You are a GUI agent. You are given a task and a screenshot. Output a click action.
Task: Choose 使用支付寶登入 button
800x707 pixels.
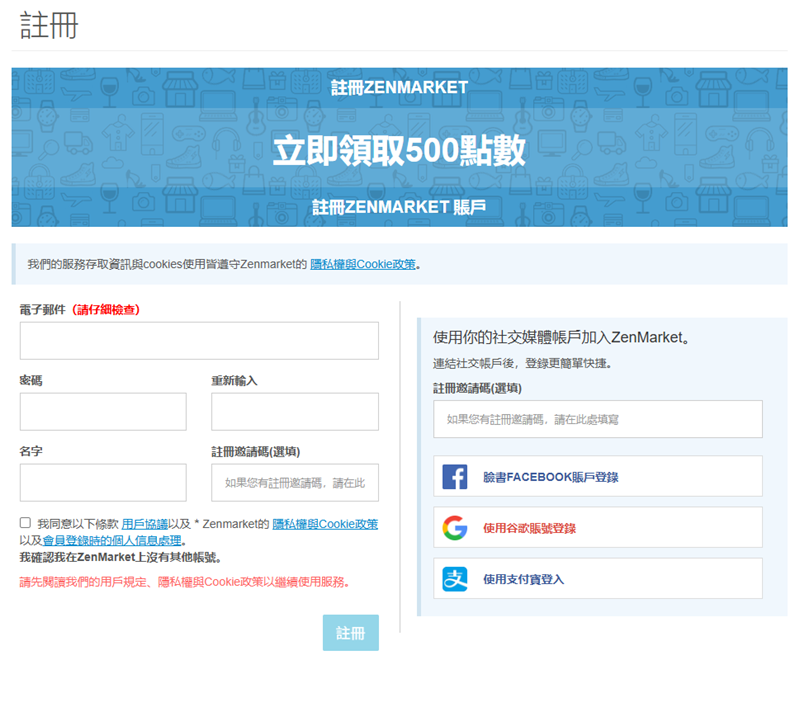tap(598, 578)
